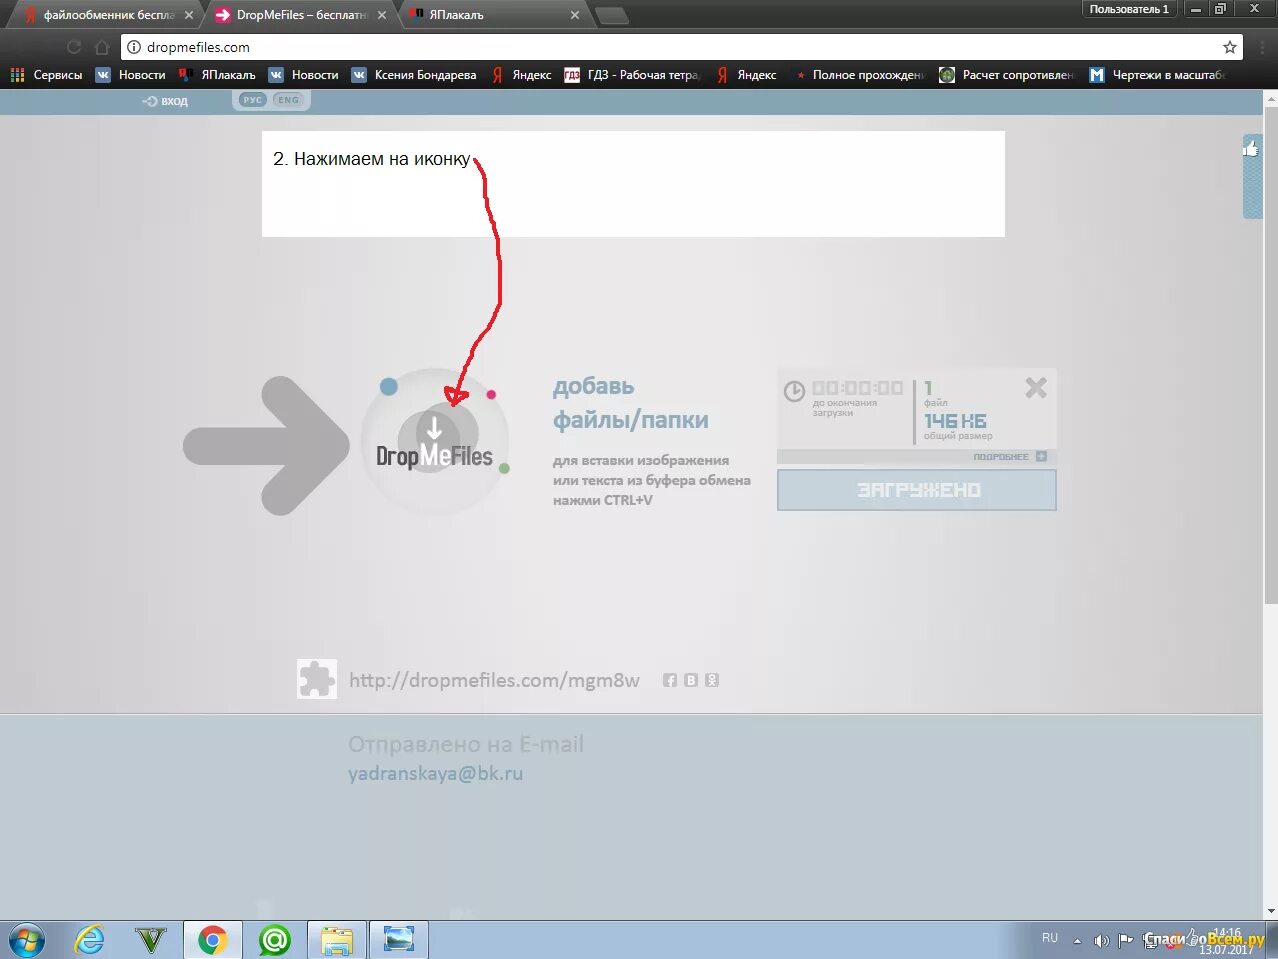Open Windows Explorer on the taskbar
Screen dimensions: 1278x959
tap(337, 940)
